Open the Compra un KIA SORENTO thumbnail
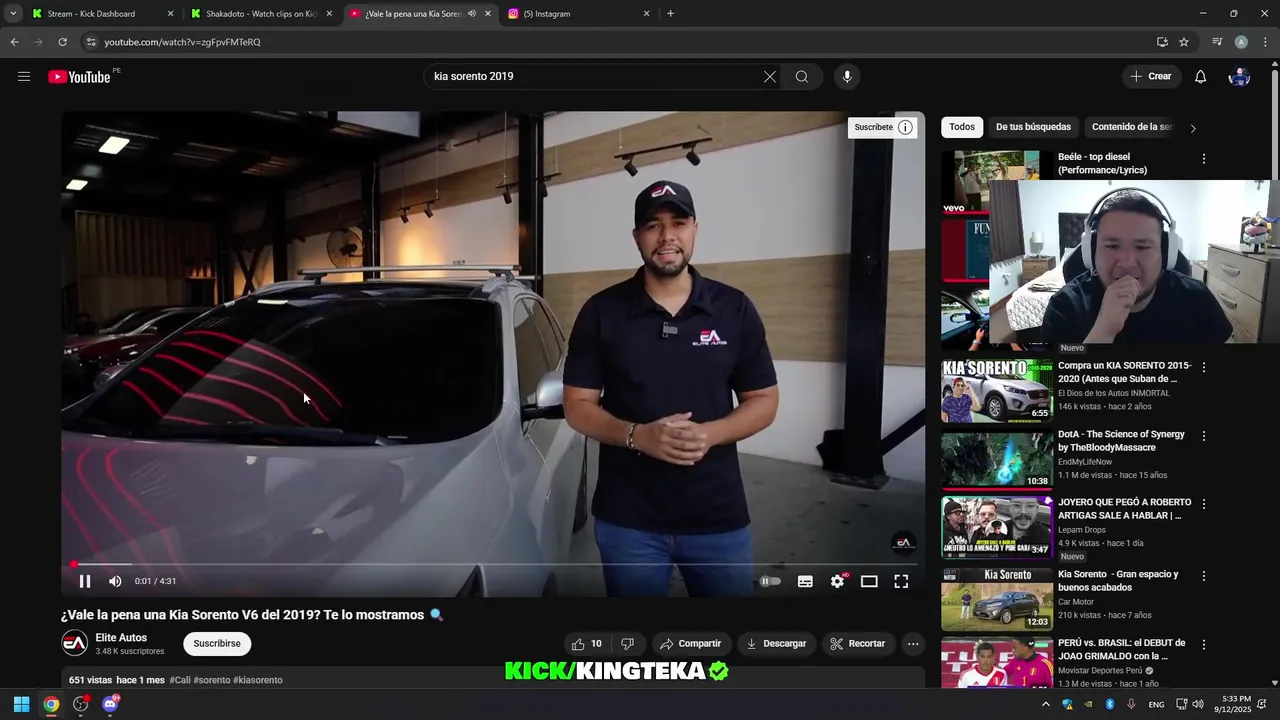 point(997,391)
